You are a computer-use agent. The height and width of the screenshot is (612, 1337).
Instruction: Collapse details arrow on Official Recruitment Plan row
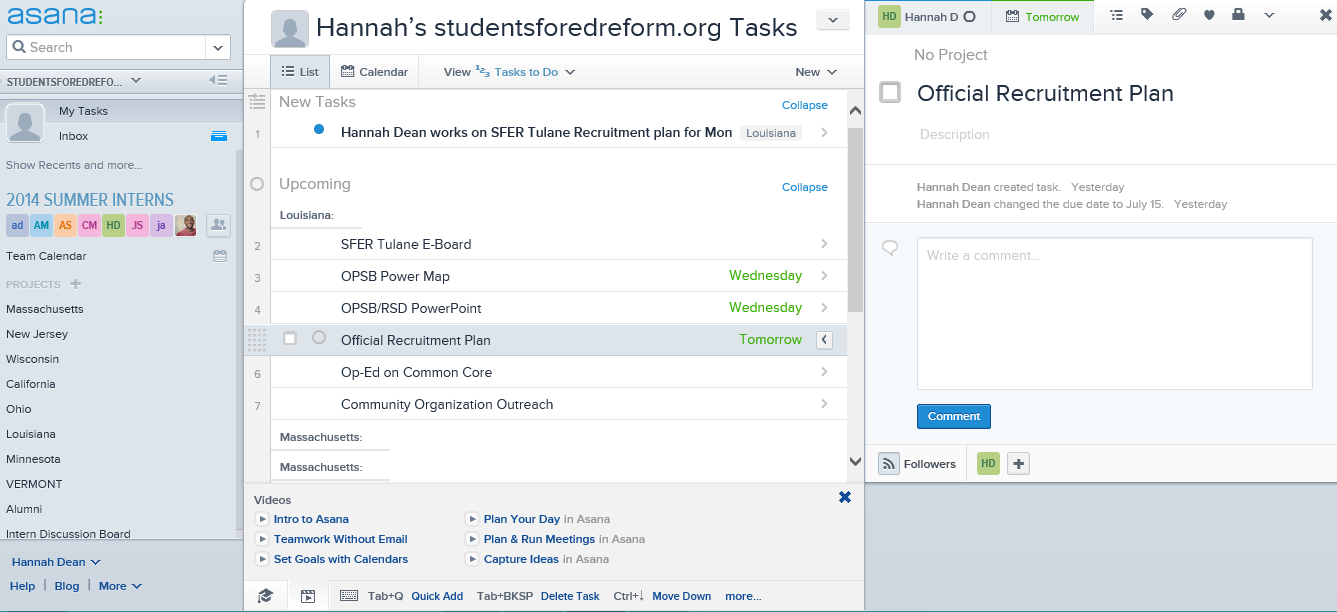click(824, 340)
